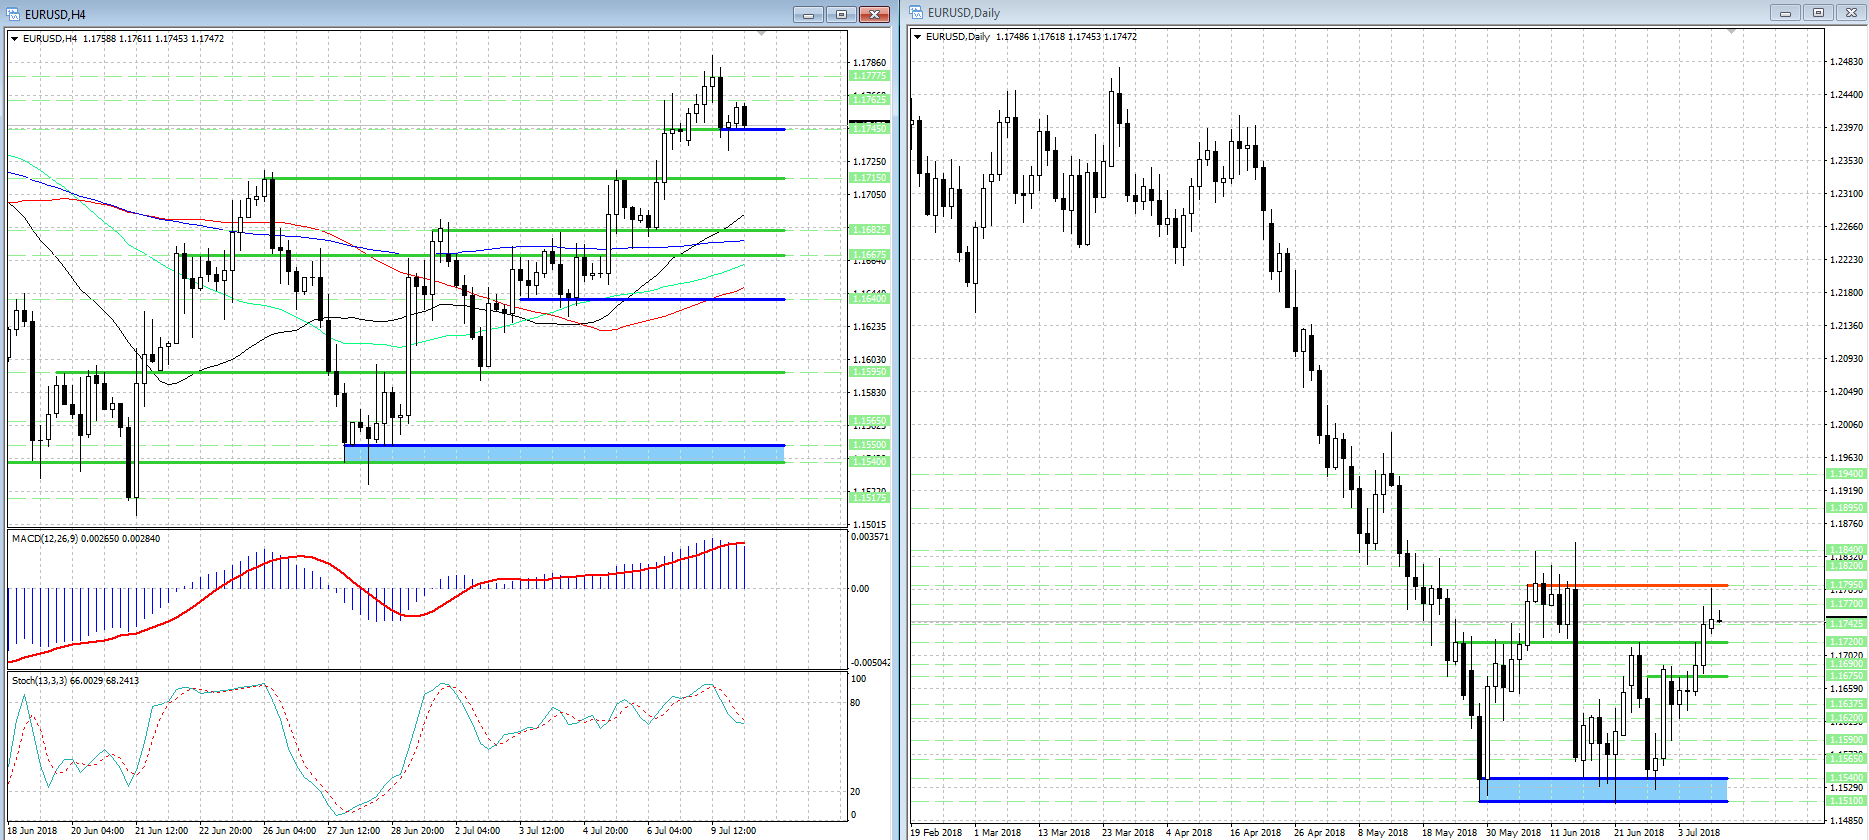Click the 1.15100 level label in Daily chart
The height and width of the screenshot is (840, 1869).
pyautogui.click(x=1846, y=801)
